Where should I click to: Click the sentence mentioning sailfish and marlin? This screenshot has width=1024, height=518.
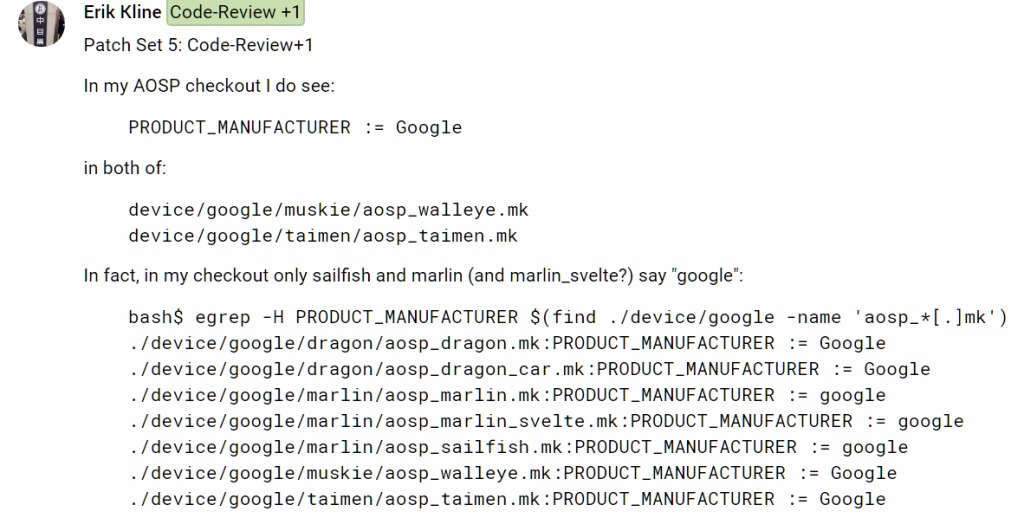pyautogui.click(x=413, y=275)
